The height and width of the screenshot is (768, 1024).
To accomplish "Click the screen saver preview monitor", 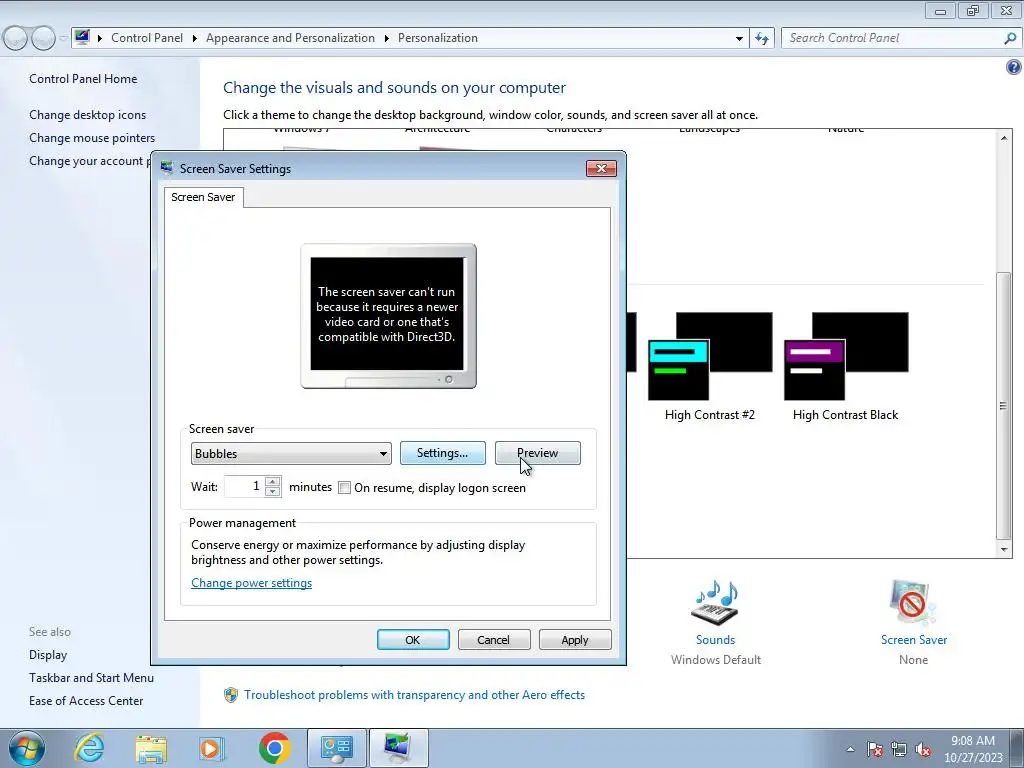I will (x=388, y=316).
